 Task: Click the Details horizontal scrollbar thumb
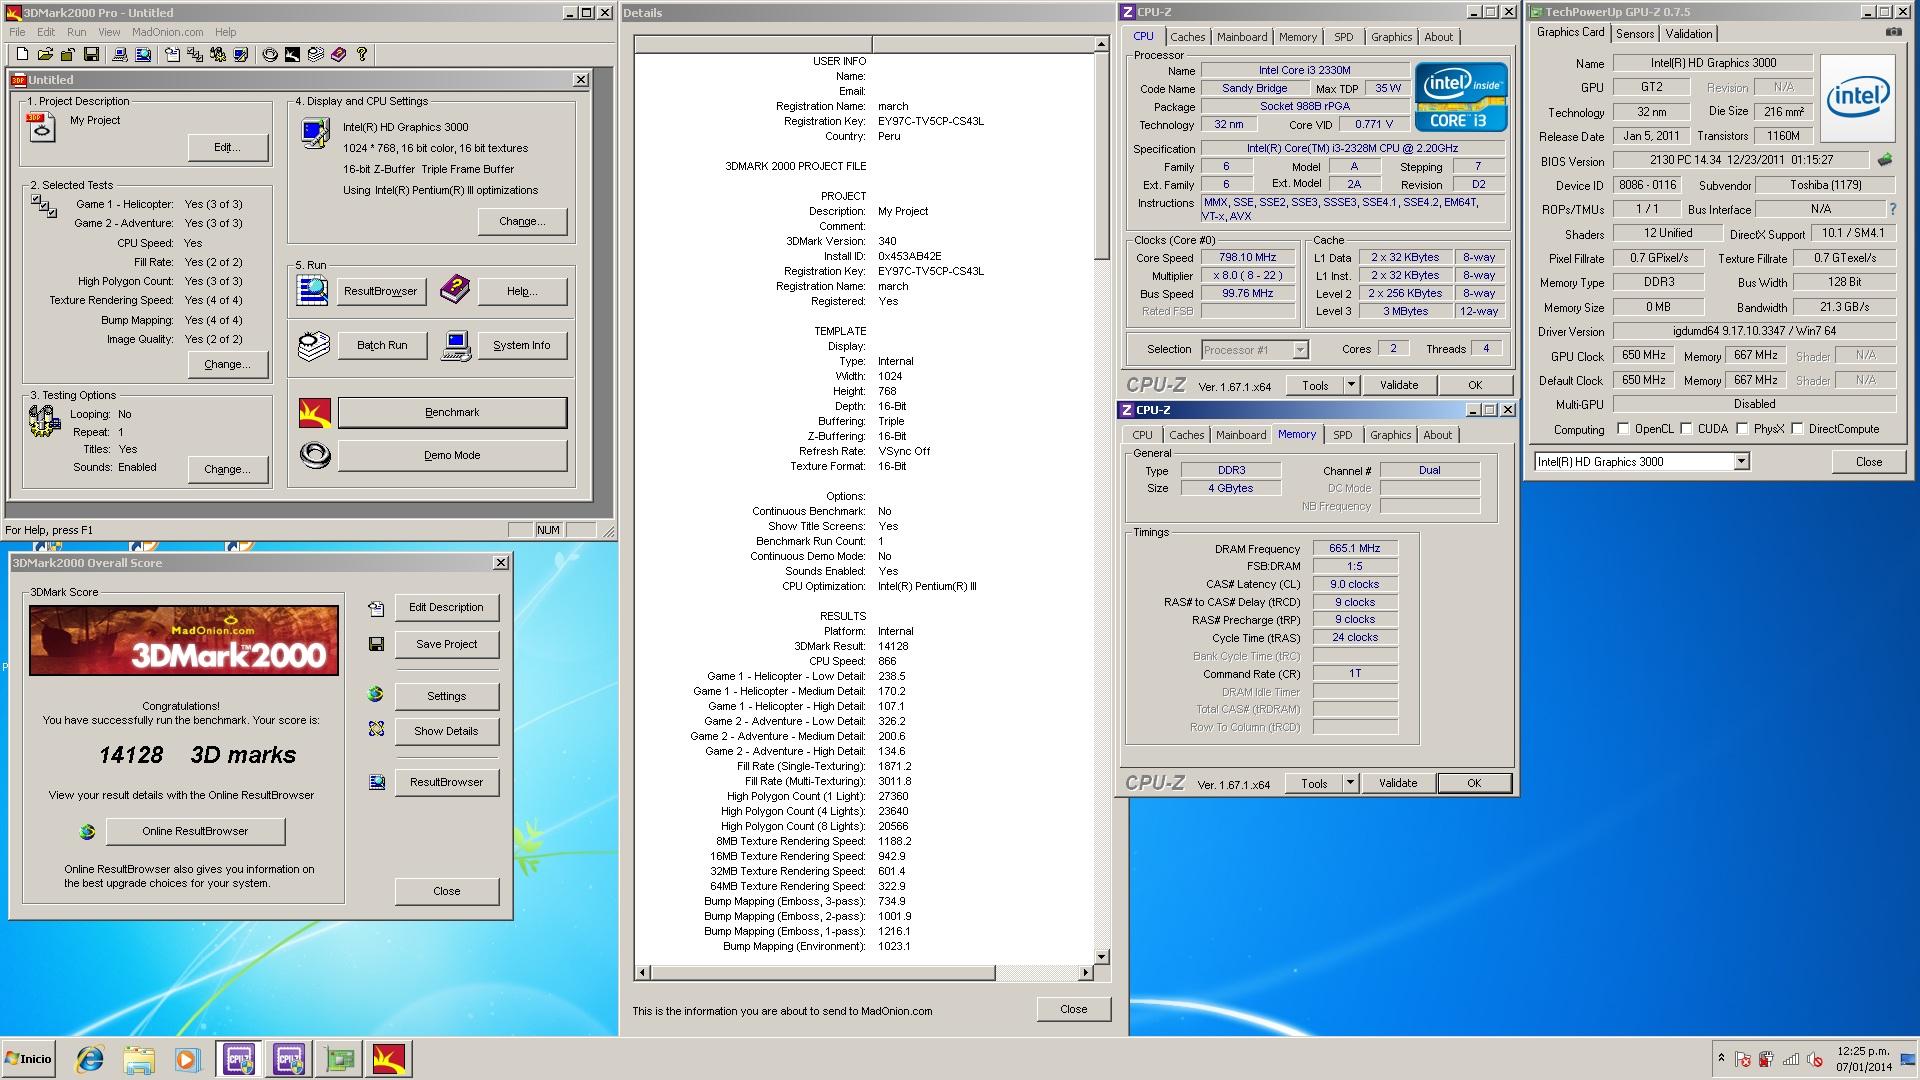tap(823, 972)
